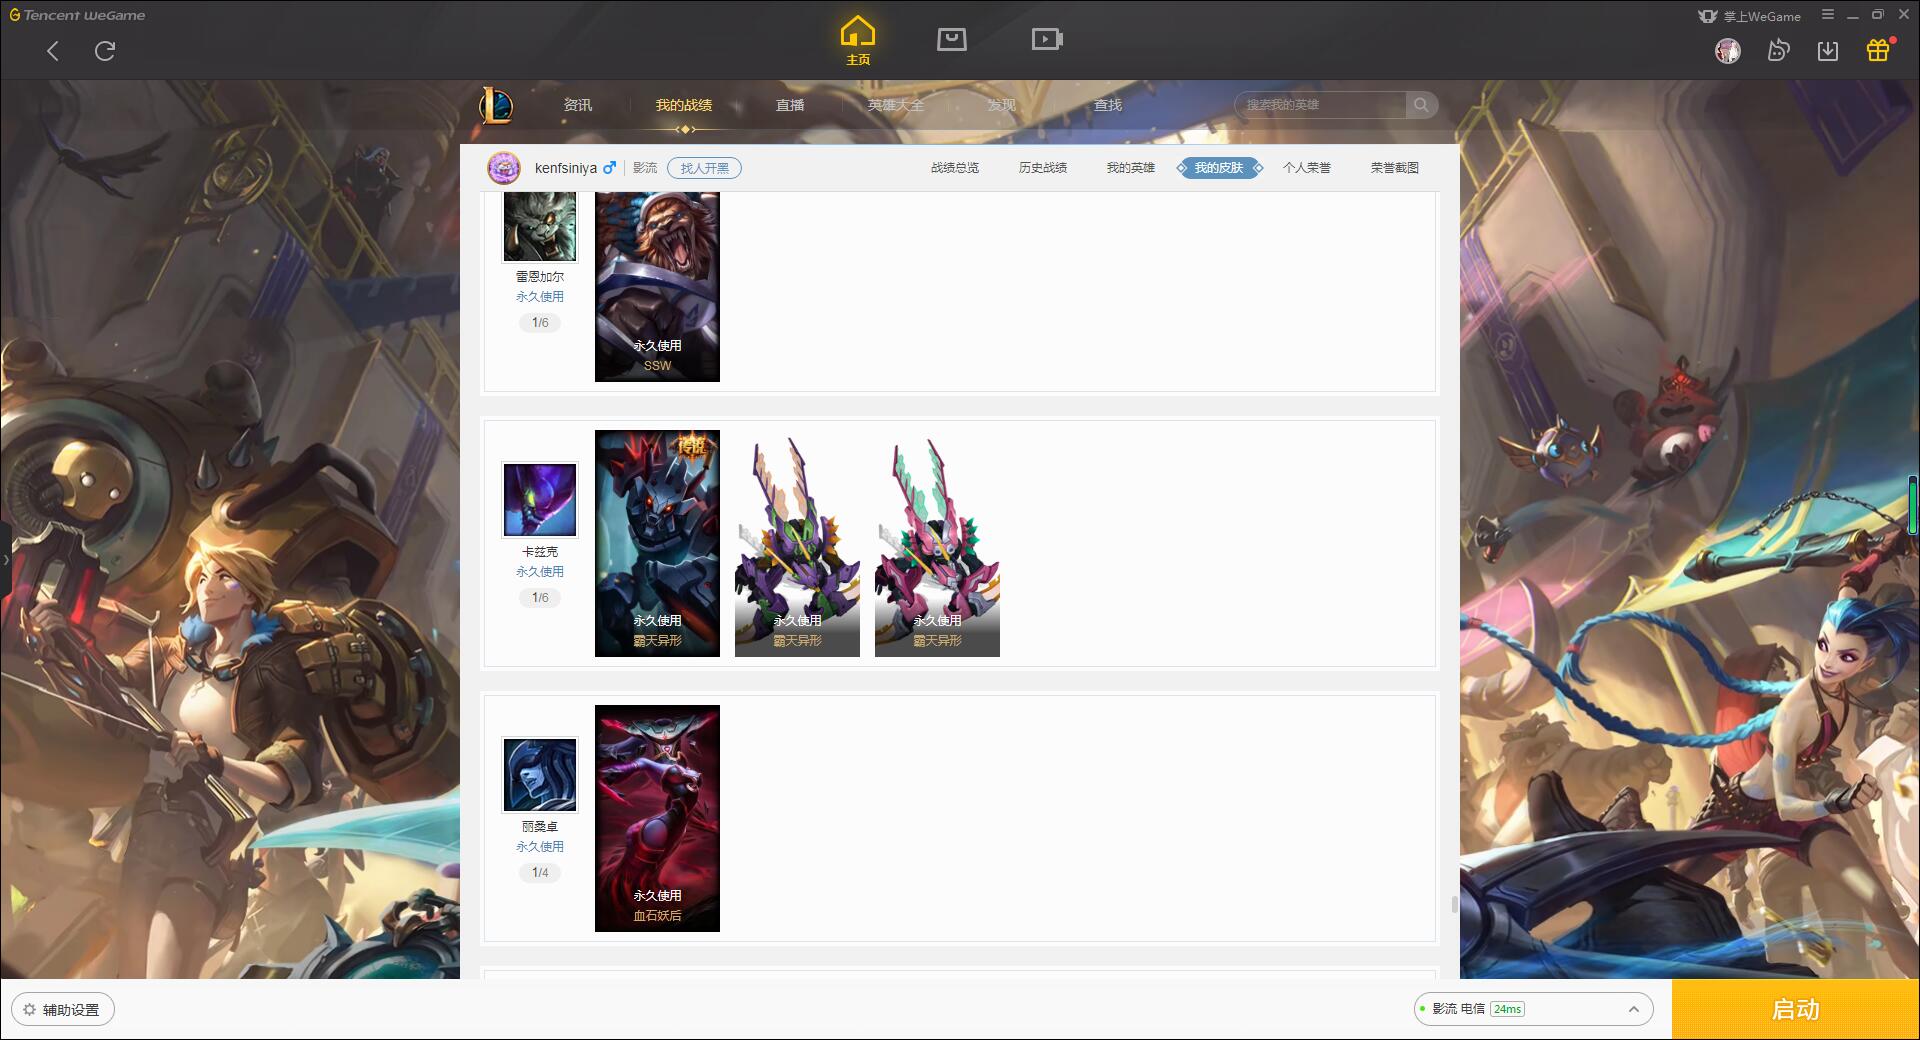The width and height of the screenshot is (1920, 1040).
Task: Click the 影流 server label near username
Action: (x=646, y=168)
